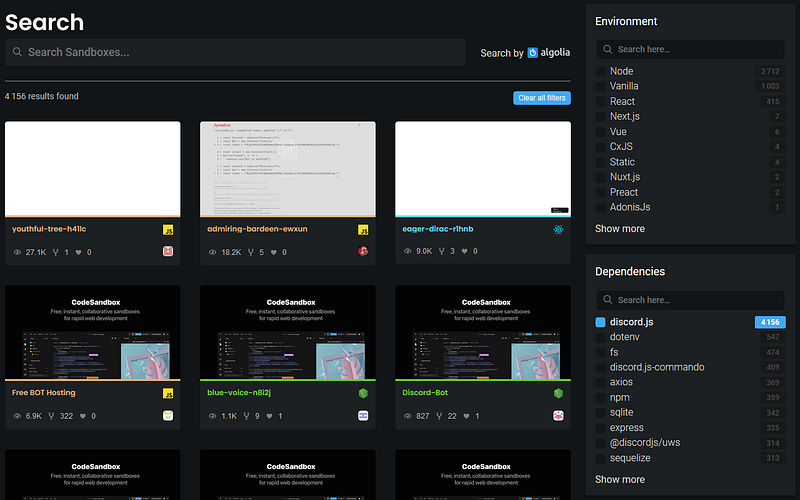Click the sqlite dependency label

621,412
